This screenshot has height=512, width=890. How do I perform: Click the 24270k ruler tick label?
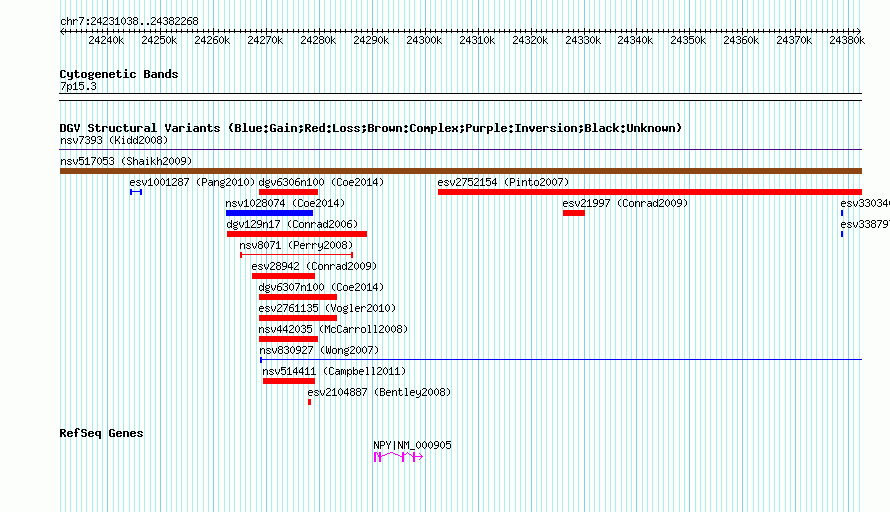(265, 40)
